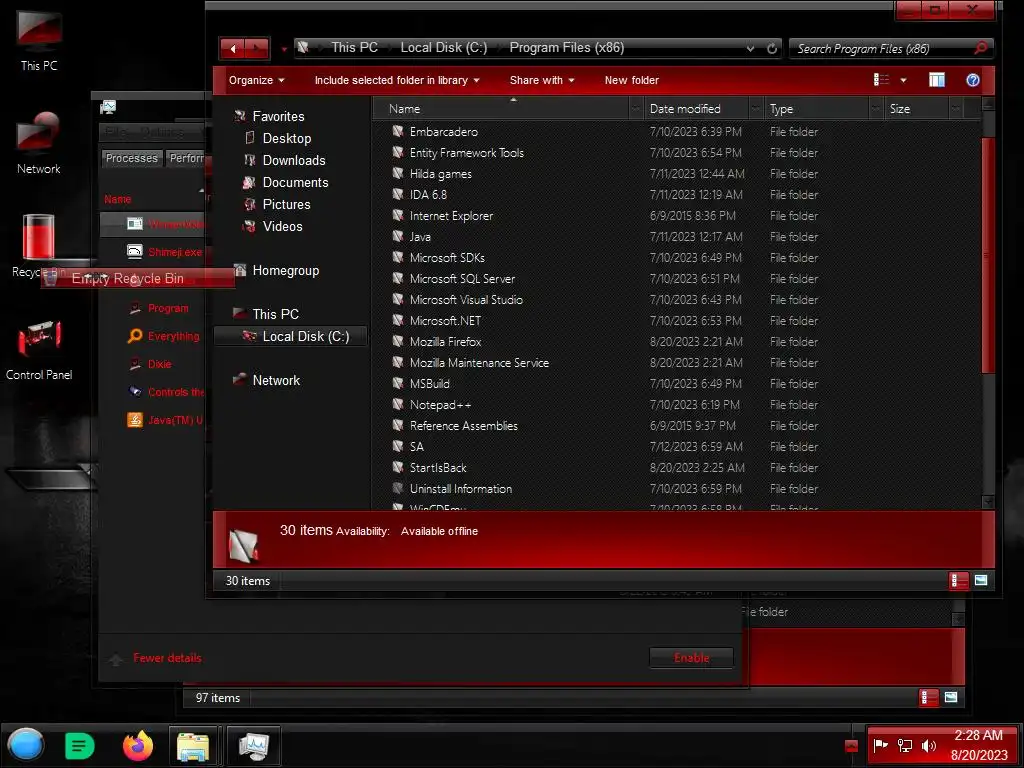Select the Uninstall Information folder

click(460, 488)
